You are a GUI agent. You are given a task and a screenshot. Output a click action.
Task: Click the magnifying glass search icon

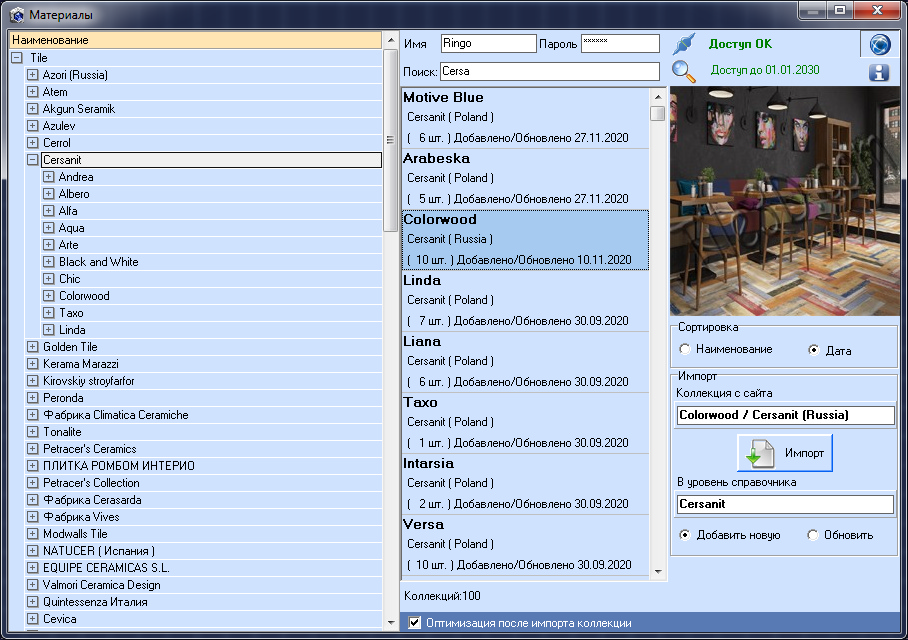pyautogui.click(x=683, y=71)
